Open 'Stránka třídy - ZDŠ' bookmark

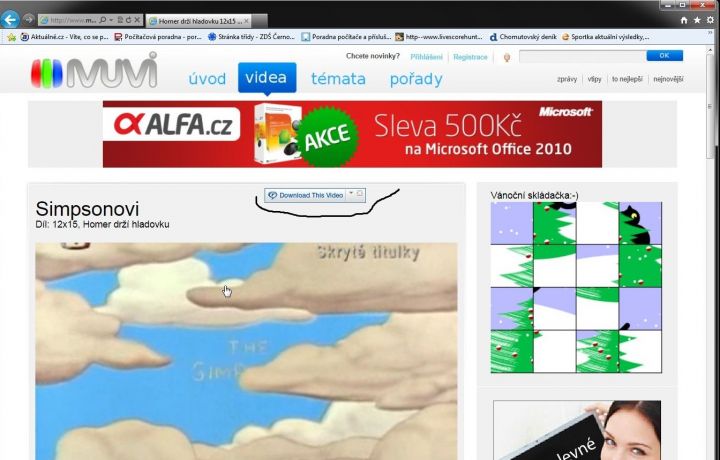251,37
